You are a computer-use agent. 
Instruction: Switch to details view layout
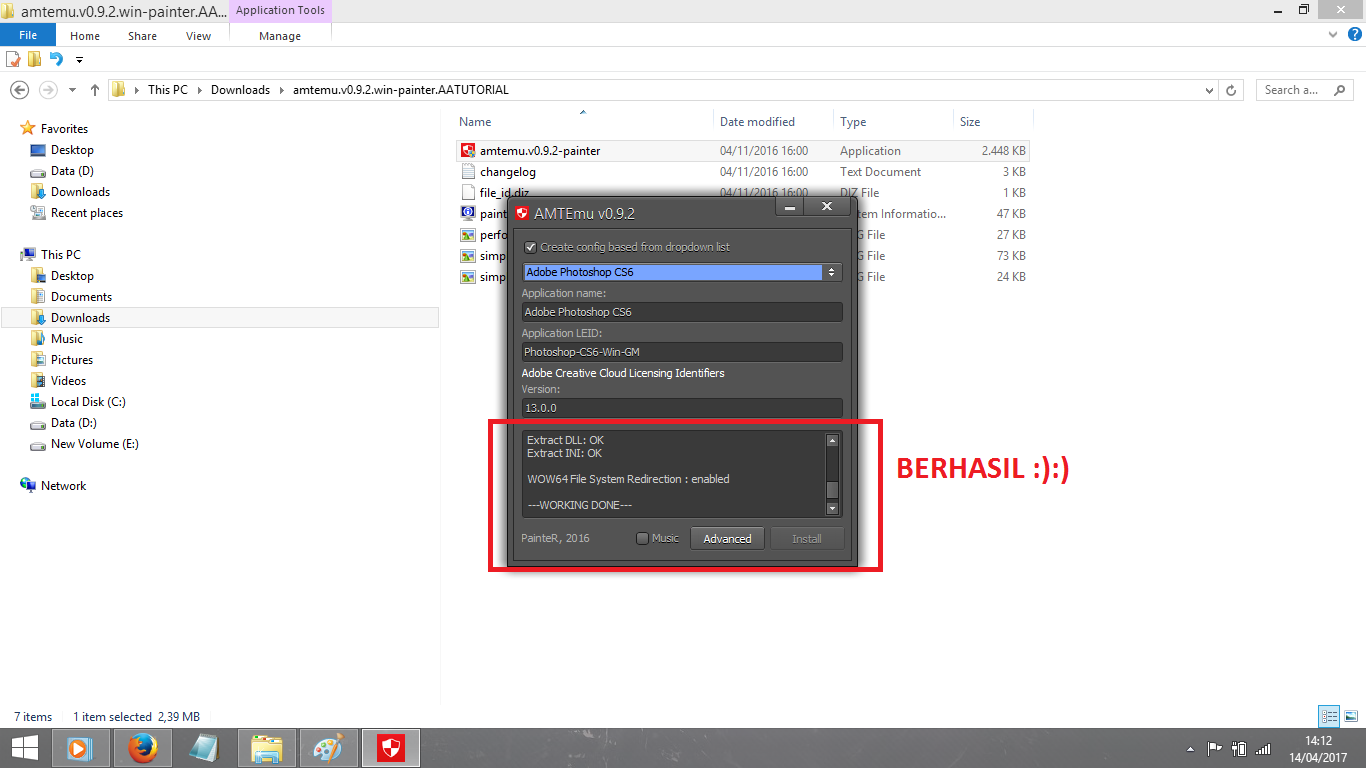pos(1329,716)
